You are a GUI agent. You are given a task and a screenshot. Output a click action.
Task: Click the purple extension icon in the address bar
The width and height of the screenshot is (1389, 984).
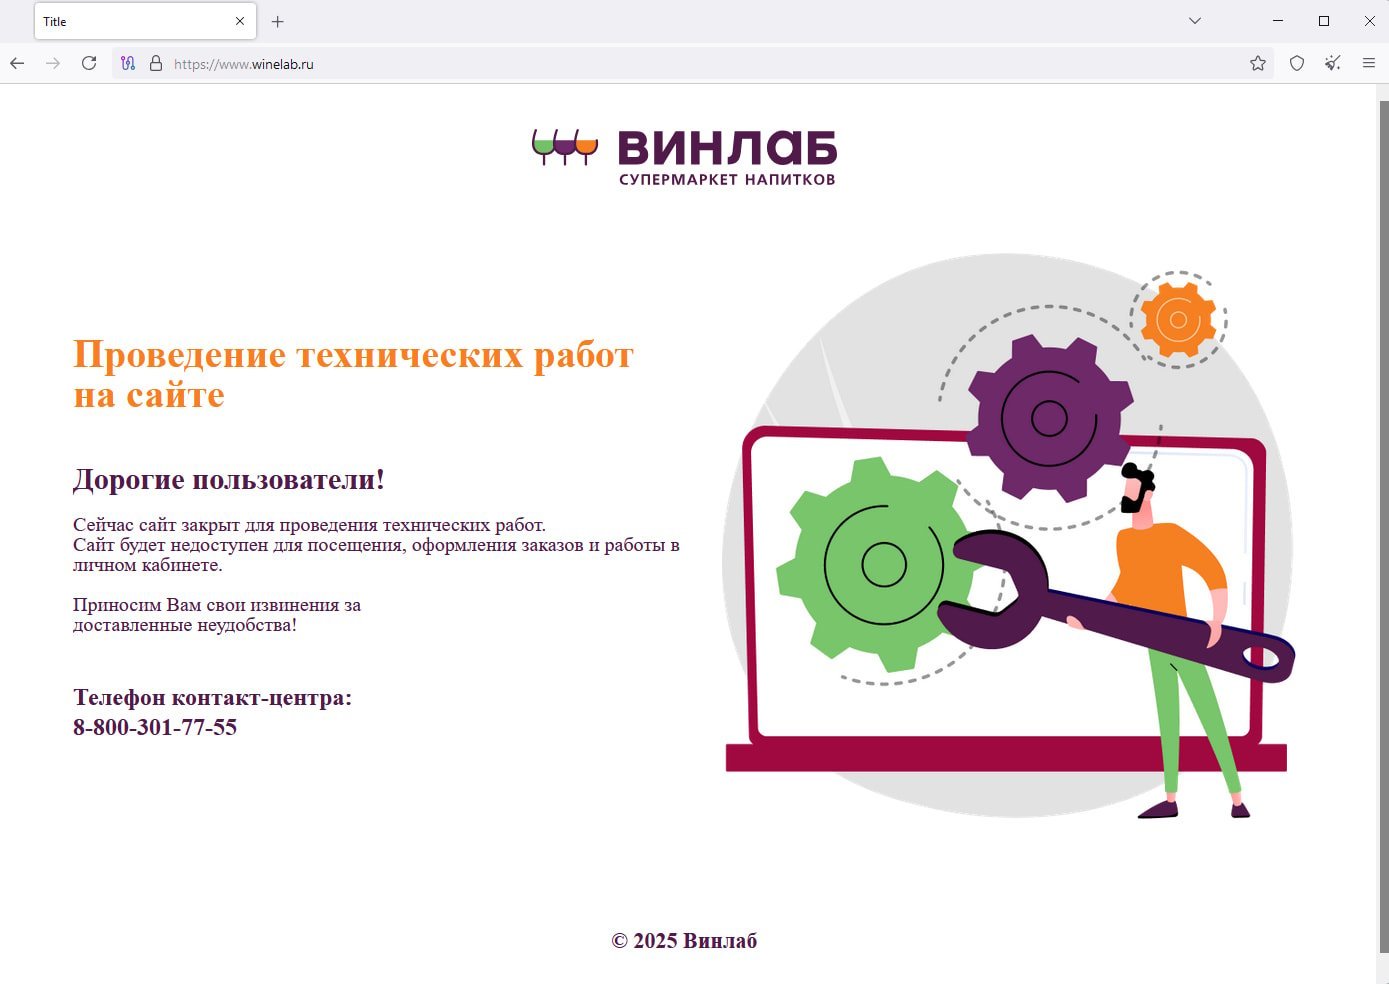[127, 63]
